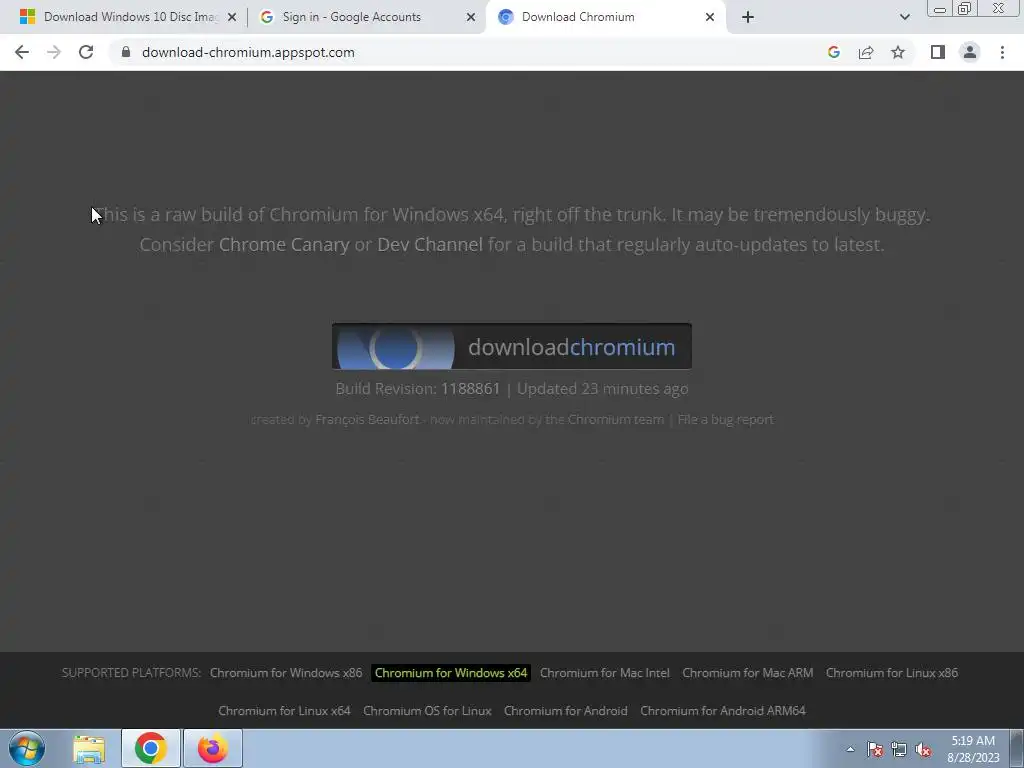Expand the tab search dropdown arrow
Viewport: 1024px width, 768px height.
pyautogui.click(x=904, y=17)
